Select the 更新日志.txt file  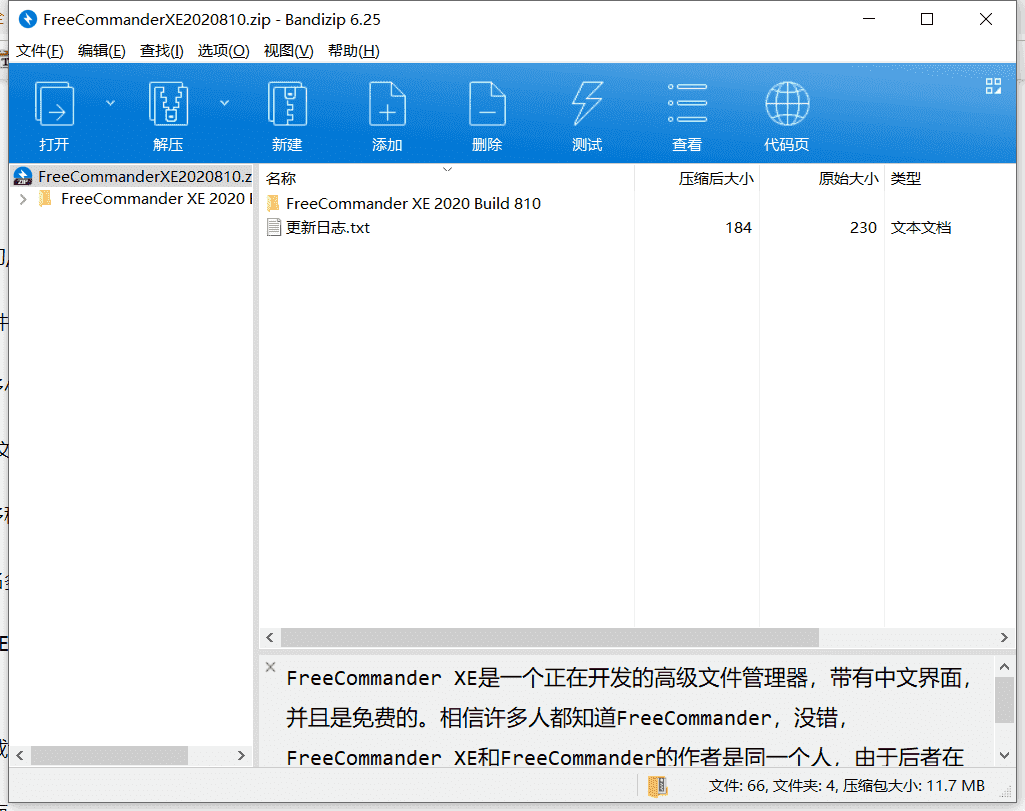[x=328, y=227]
